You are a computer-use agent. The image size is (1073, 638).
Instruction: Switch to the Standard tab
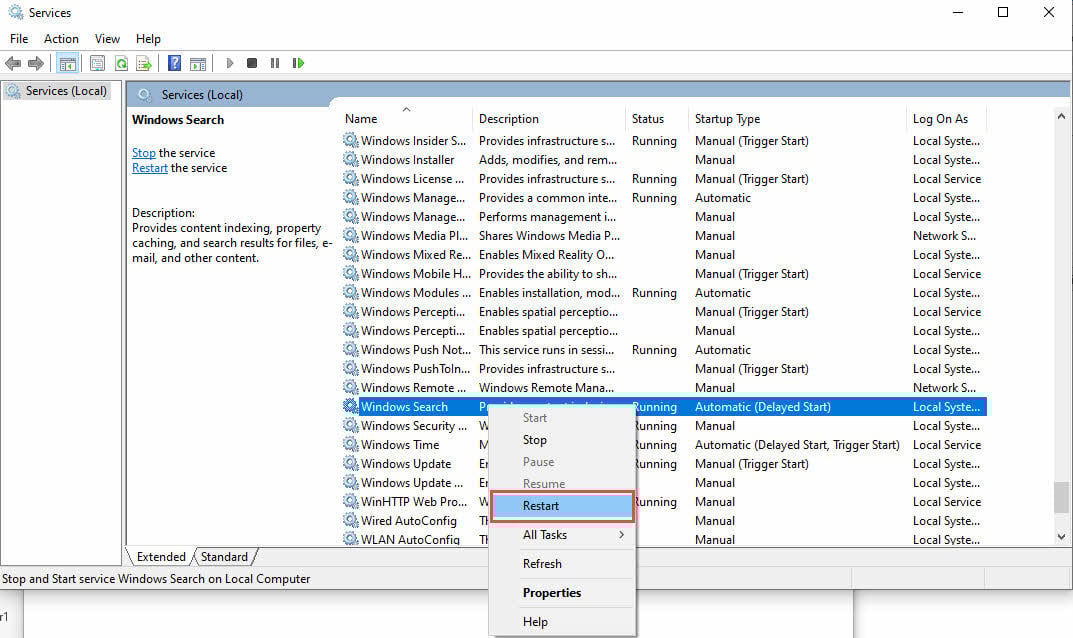(224, 557)
